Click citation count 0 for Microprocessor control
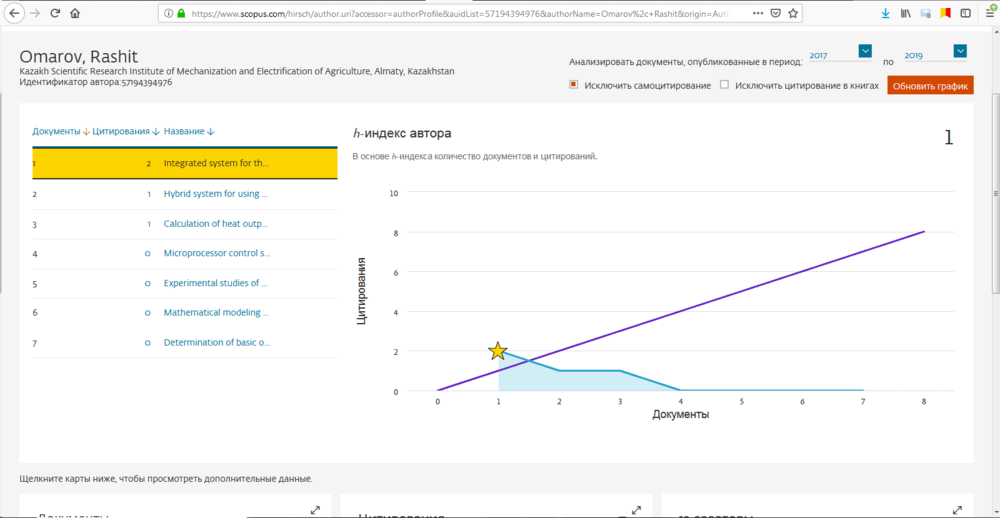 147,254
